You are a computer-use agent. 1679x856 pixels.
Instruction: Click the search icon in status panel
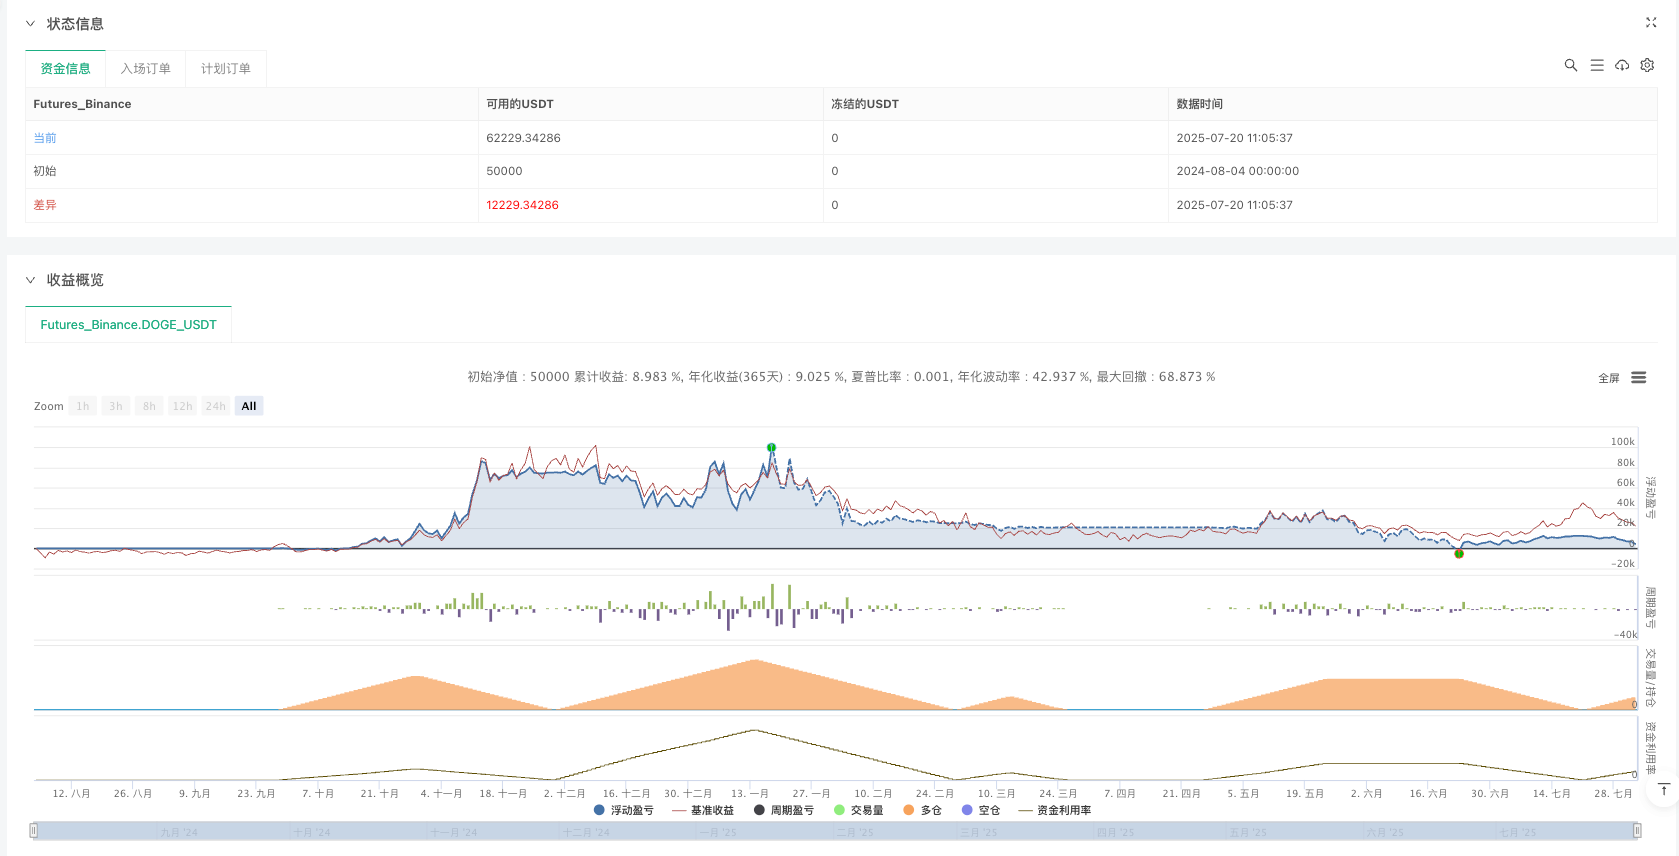coord(1571,65)
